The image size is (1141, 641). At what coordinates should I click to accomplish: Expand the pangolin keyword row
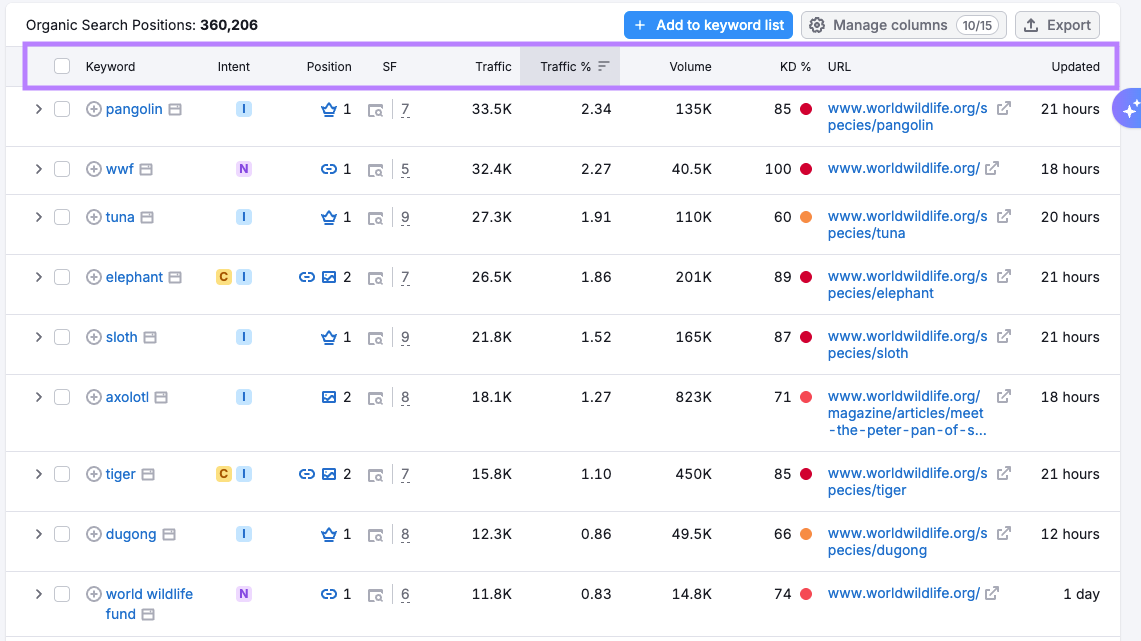(x=39, y=109)
